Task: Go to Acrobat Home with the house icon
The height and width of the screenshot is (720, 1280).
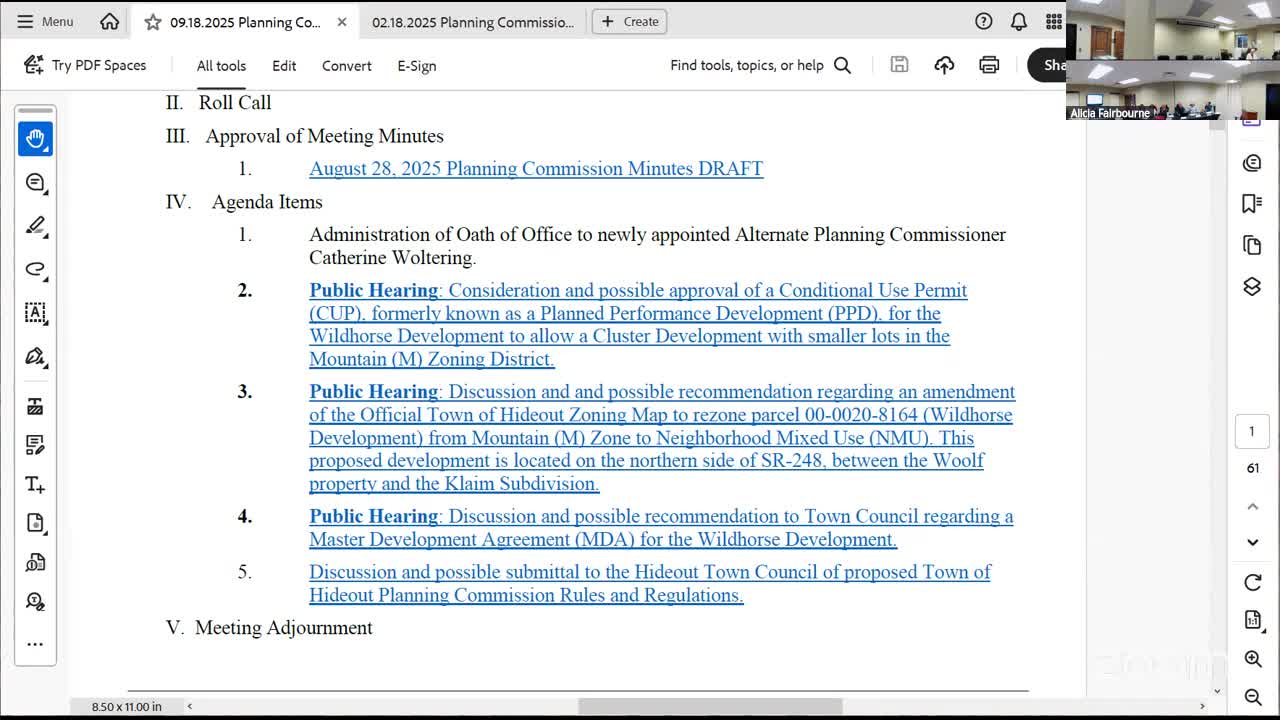Action: click(x=110, y=21)
